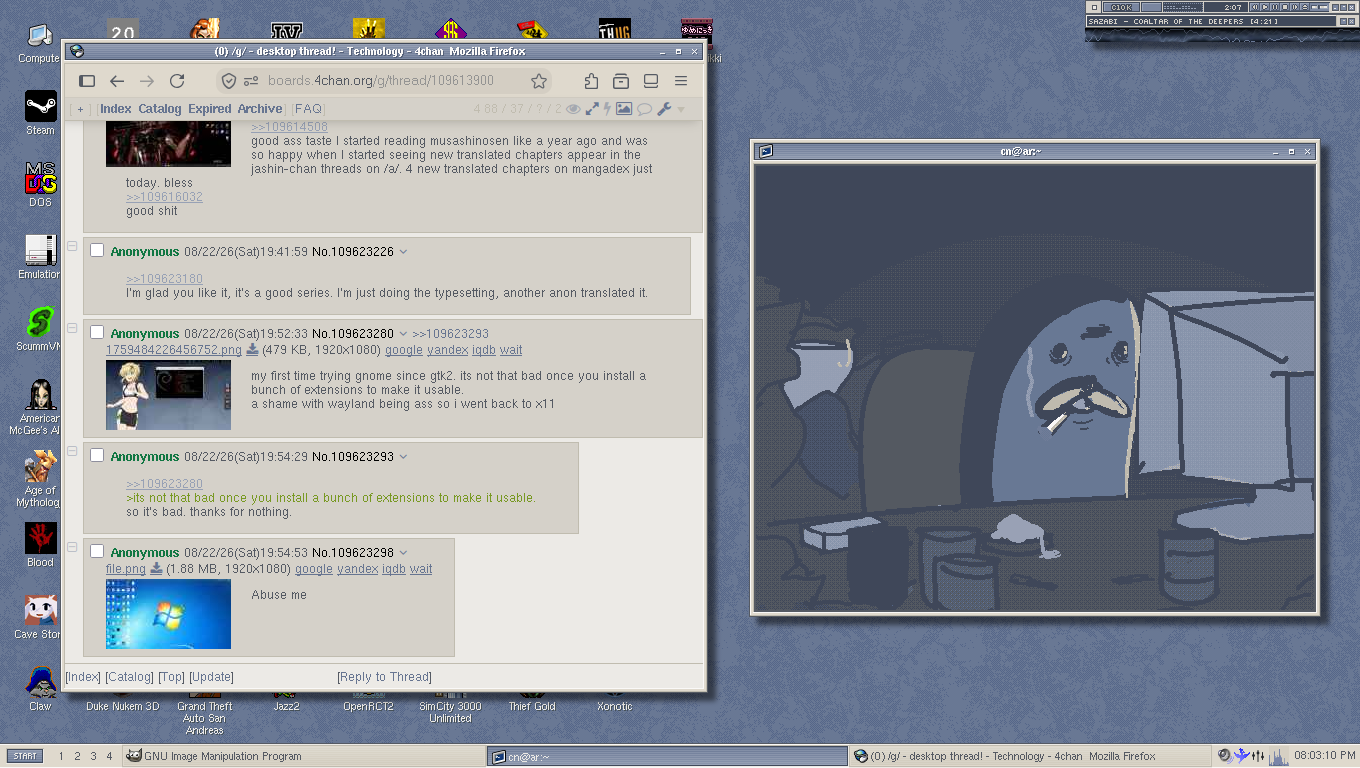Open the Expired link in the 4chan header

(x=210, y=109)
